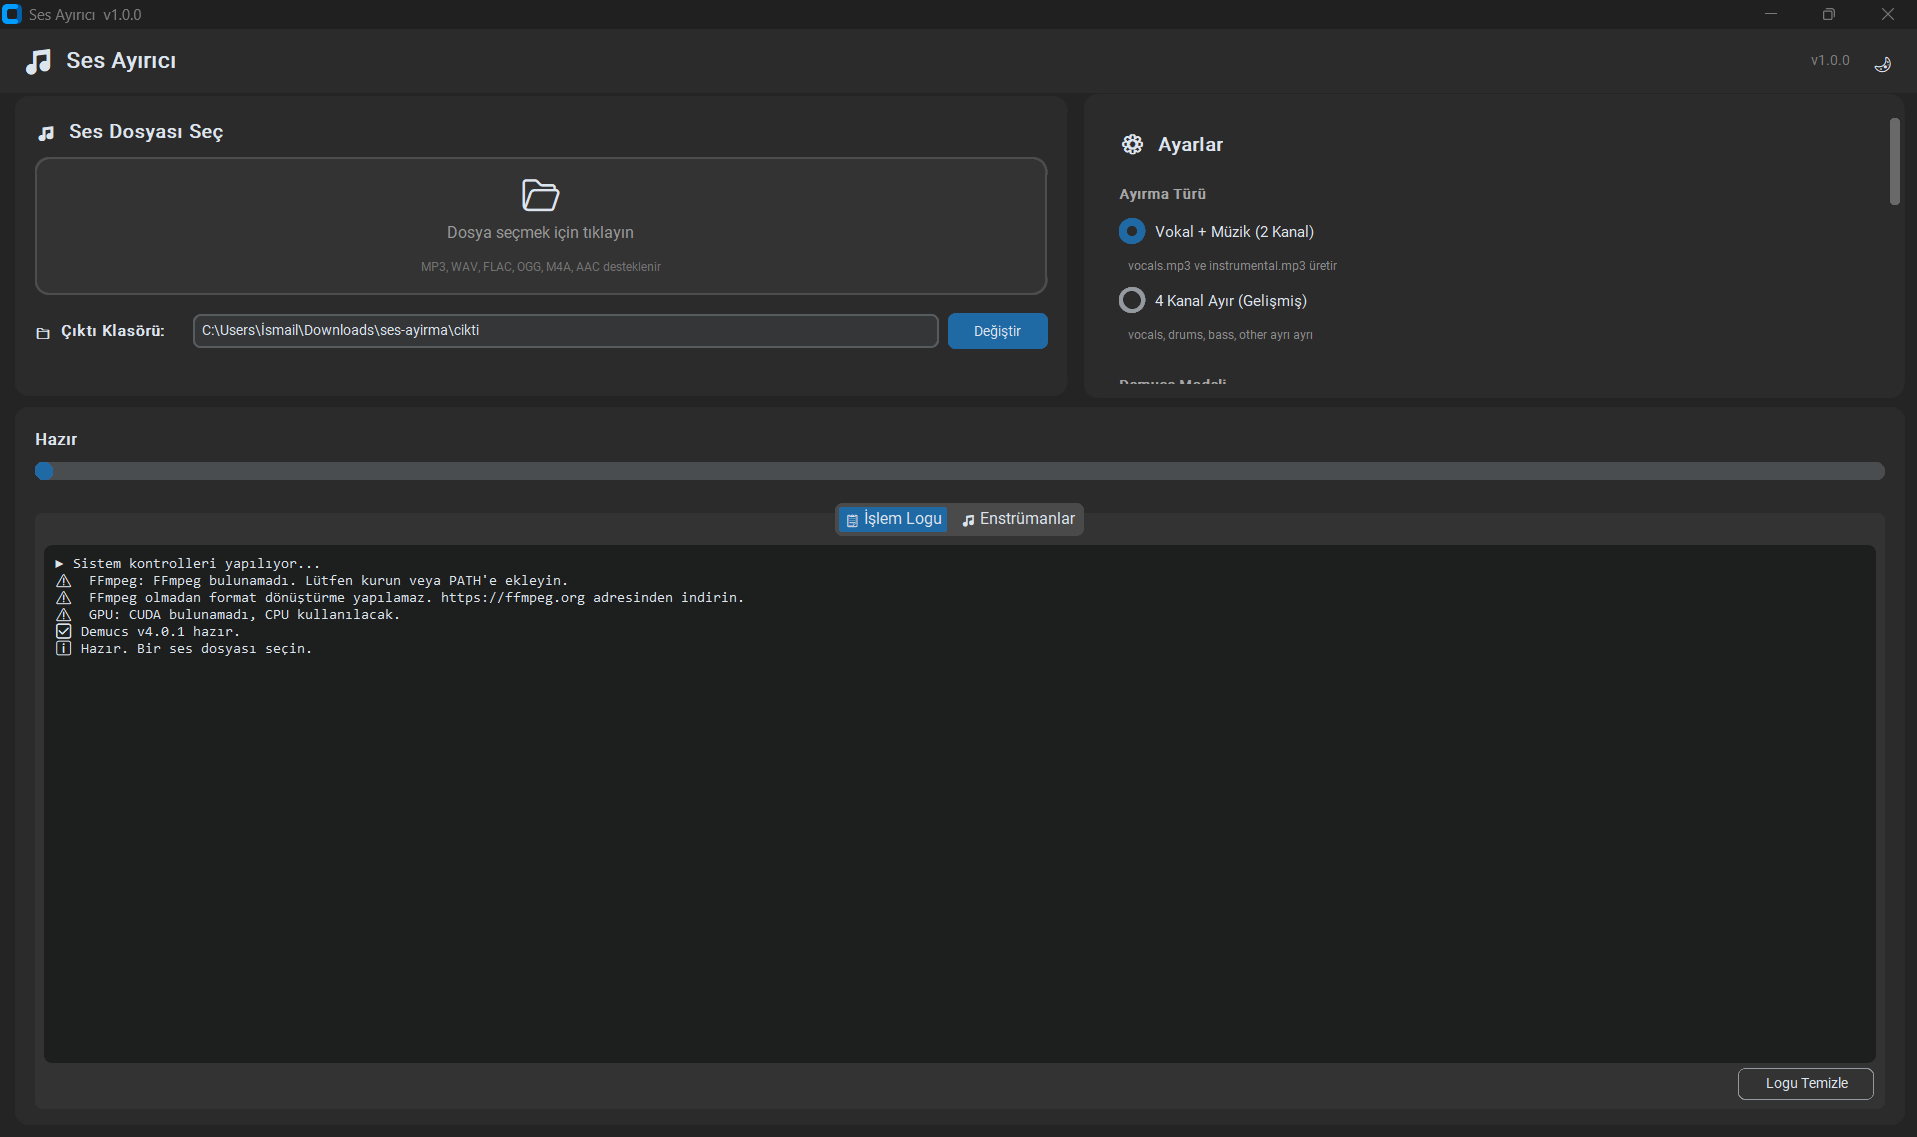Click the Ses Dosyası Seç heading
This screenshot has width=1917, height=1137.
click(x=146, y=132)
